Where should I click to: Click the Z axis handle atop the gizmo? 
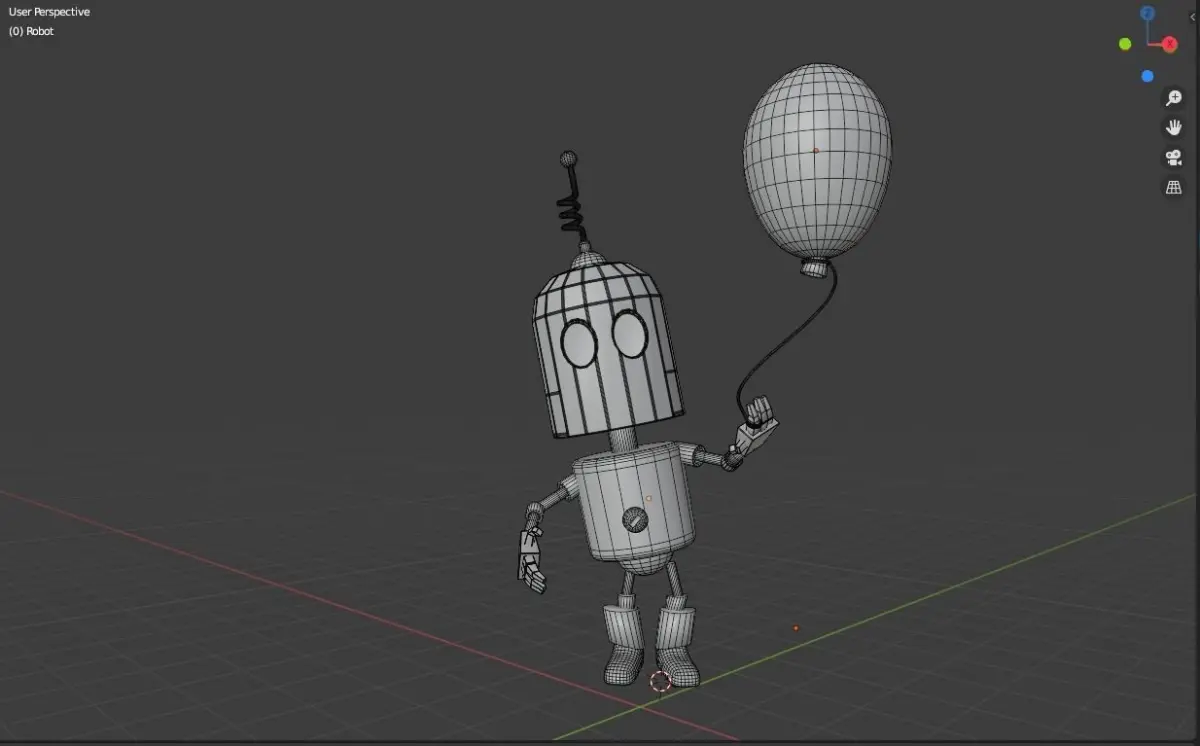click(x=1148, y=13)
